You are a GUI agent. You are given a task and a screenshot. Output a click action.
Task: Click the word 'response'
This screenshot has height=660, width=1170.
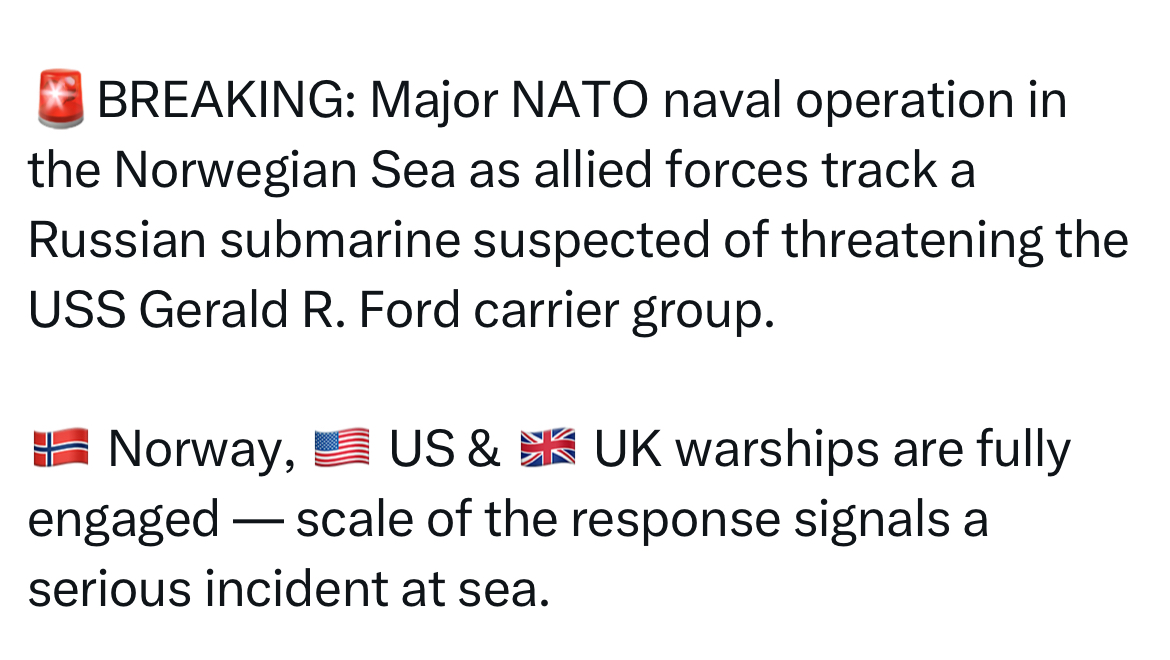coord(675,521)
